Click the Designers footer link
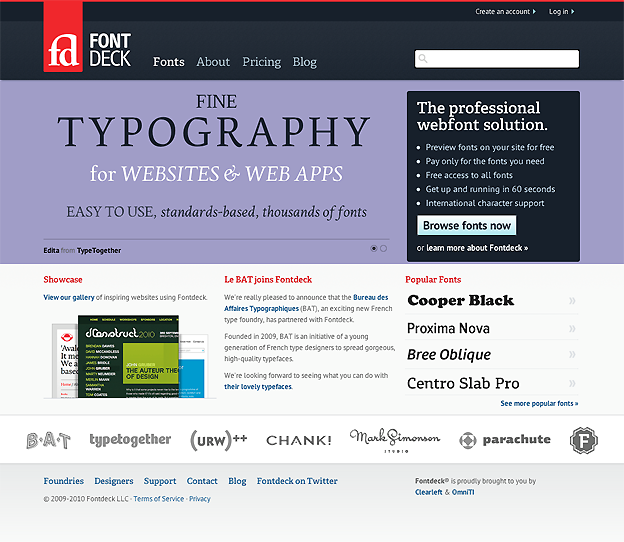The height and width of the screenshot is (542, 624). tap(114, 481)
